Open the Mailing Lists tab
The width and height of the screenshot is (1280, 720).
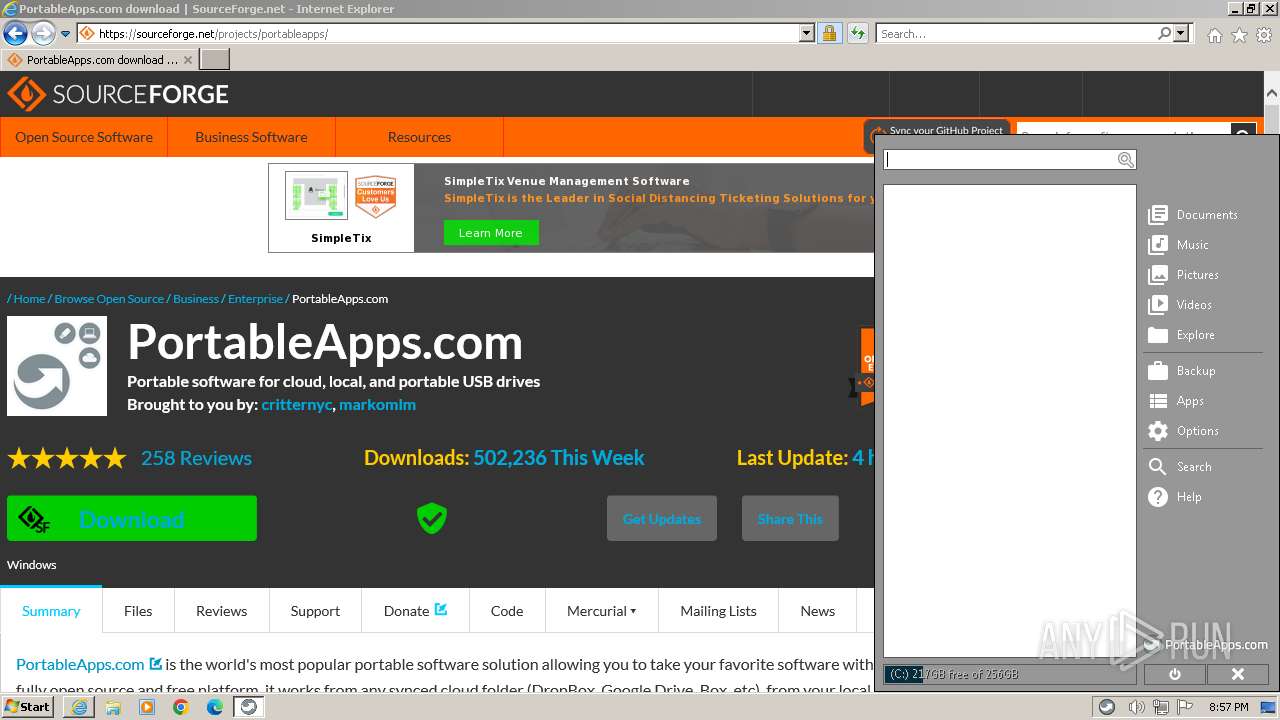[x=718, y=611]
